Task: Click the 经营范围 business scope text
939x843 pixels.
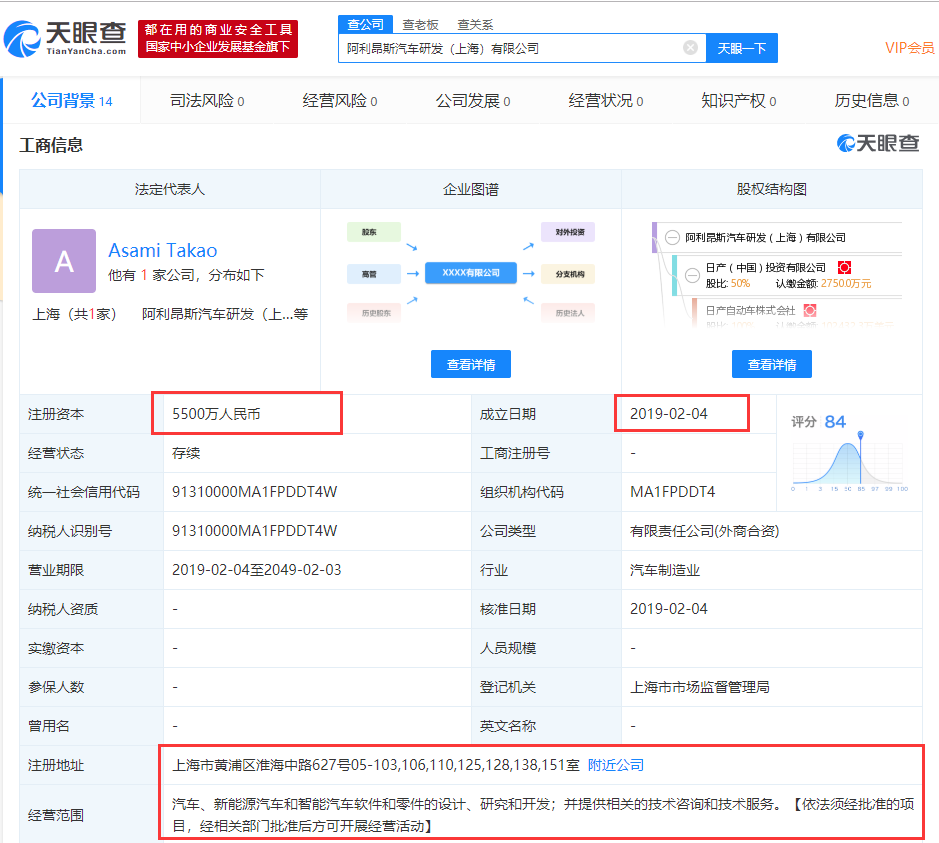Action: tap(543, 815)
